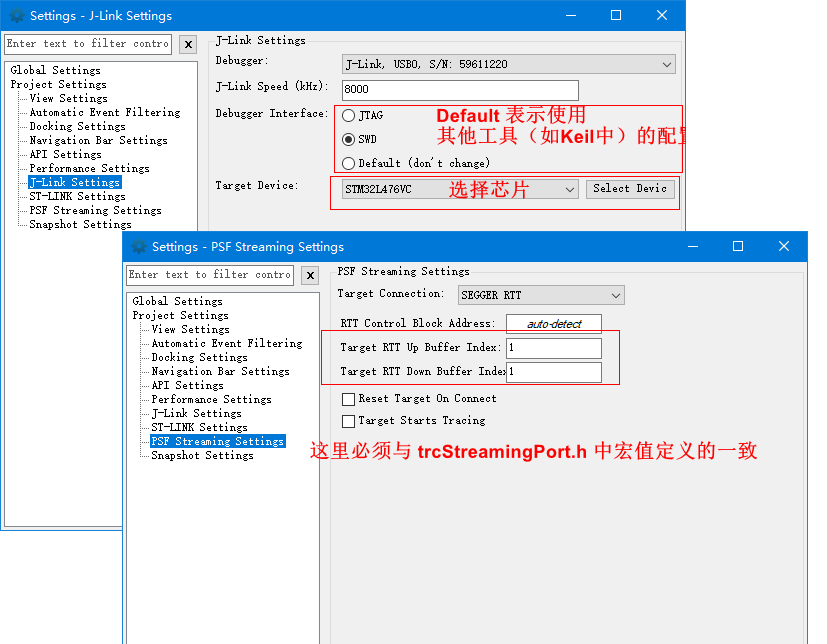Select Snapshot Settings in J-Link window tree
Screen dimensions: 827x644
coord(80,225)
